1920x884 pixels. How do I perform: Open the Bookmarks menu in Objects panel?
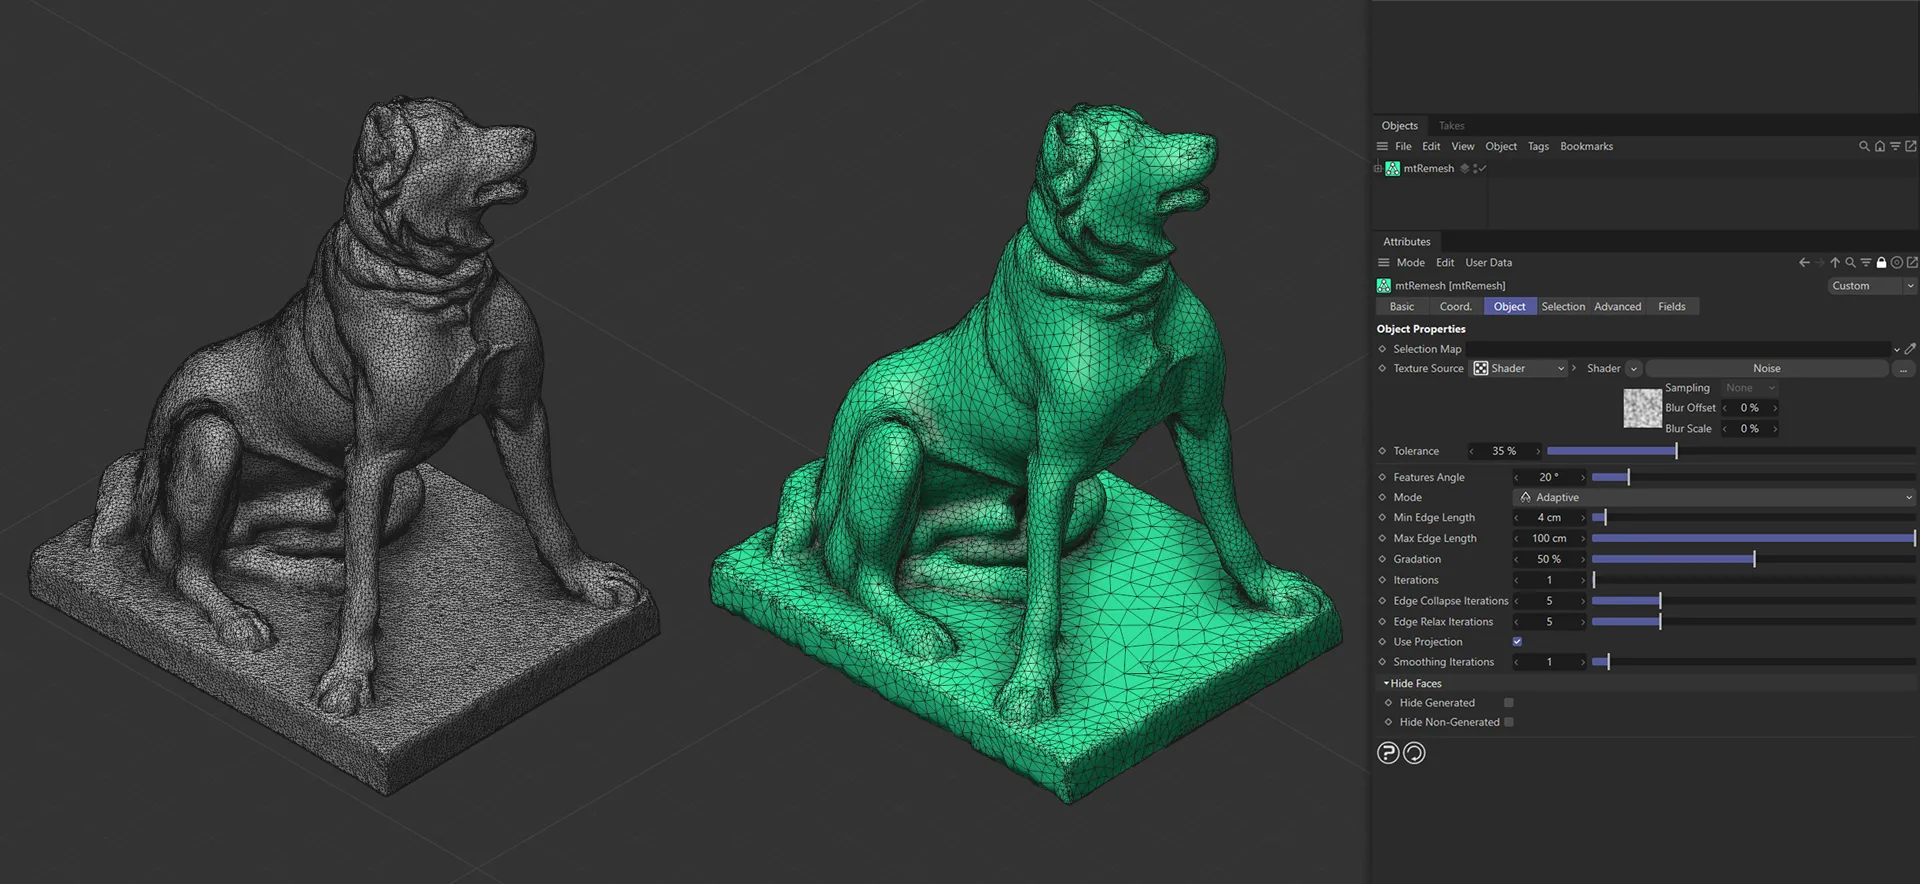(x=1586, y=146)
